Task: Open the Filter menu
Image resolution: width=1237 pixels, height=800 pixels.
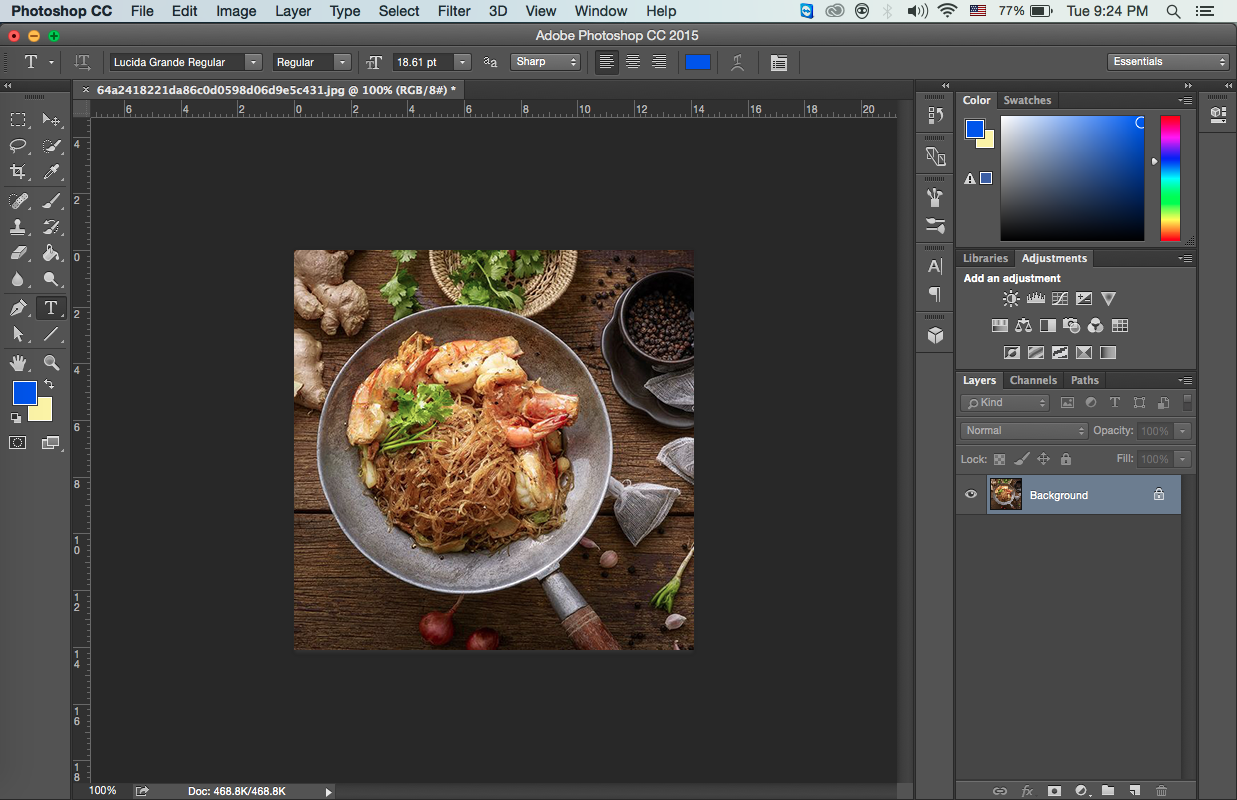Action: [x=454, y=11]
